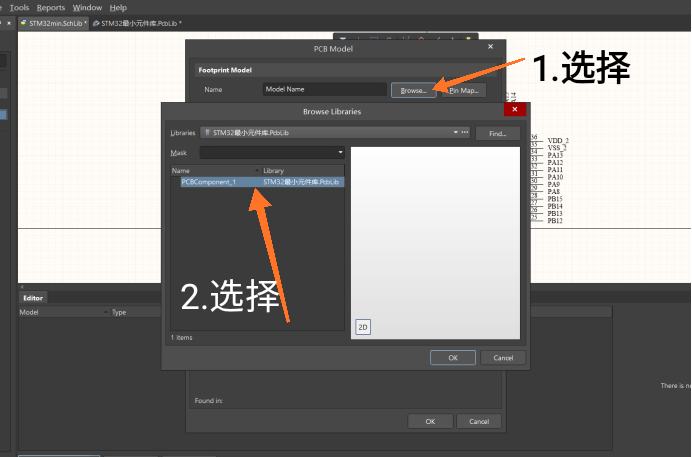Sort by Name column header
This screenshot has height=457, width=692.
(216, 170)
